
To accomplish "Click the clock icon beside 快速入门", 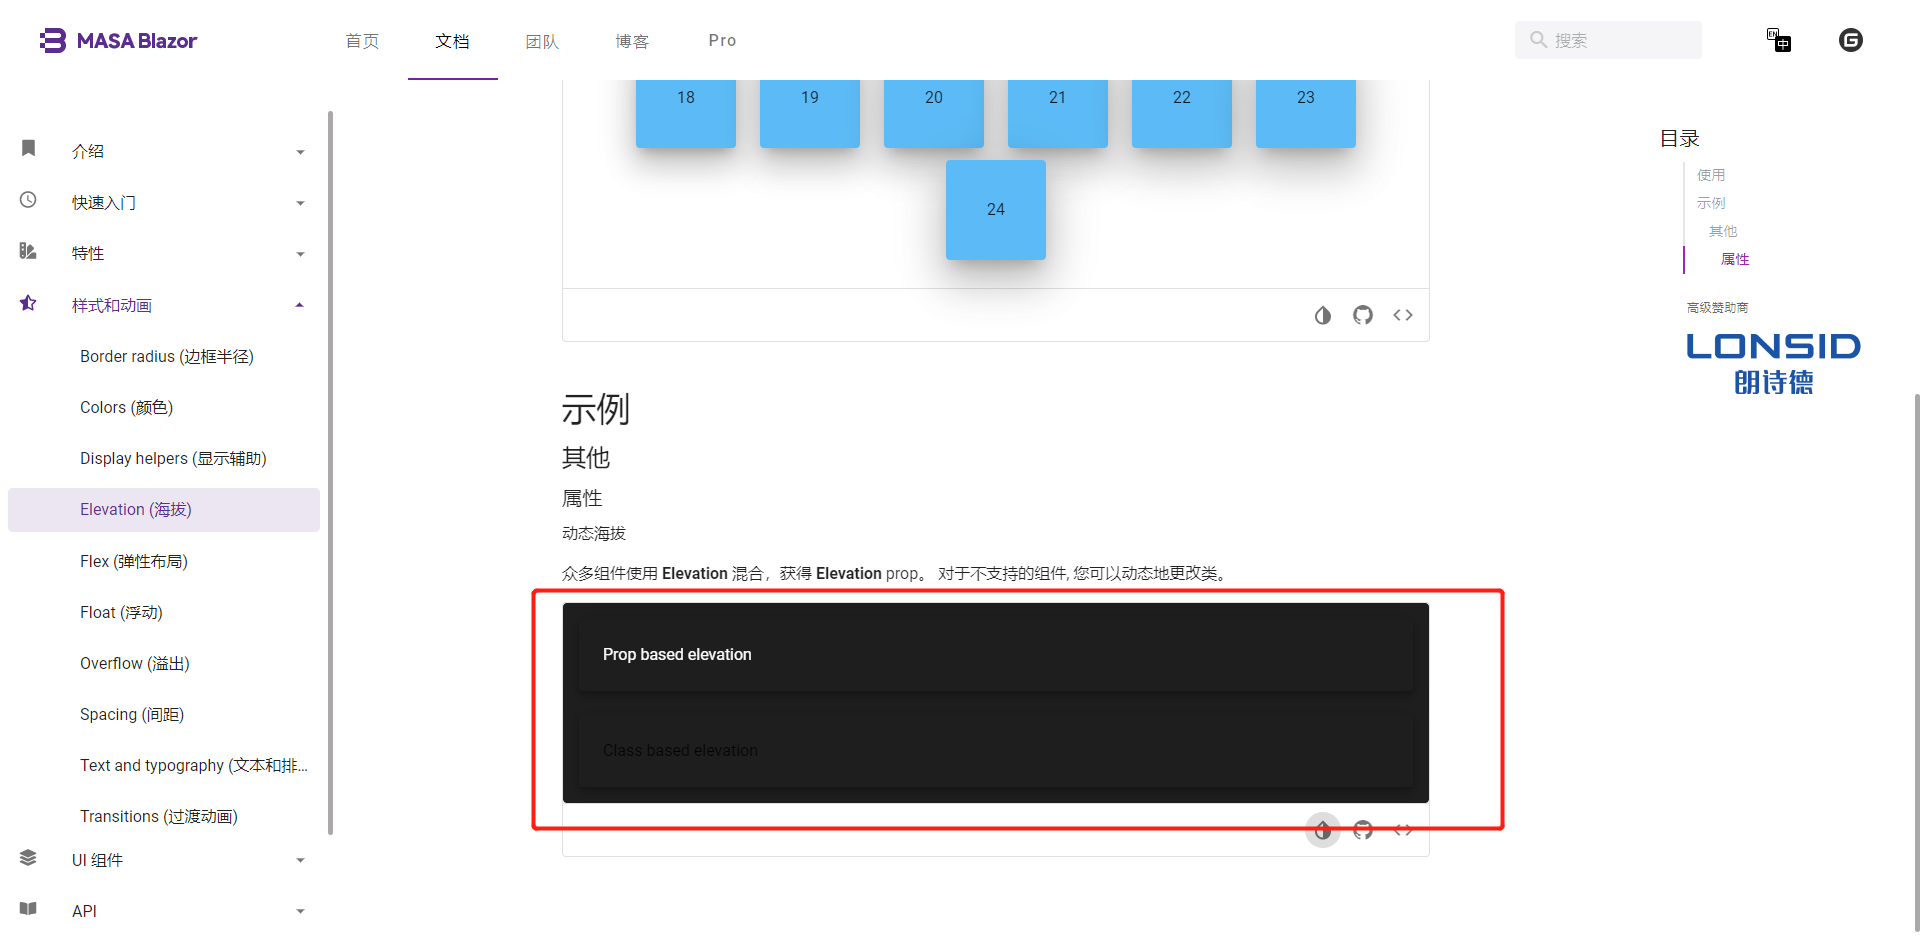I will point(28,200).
